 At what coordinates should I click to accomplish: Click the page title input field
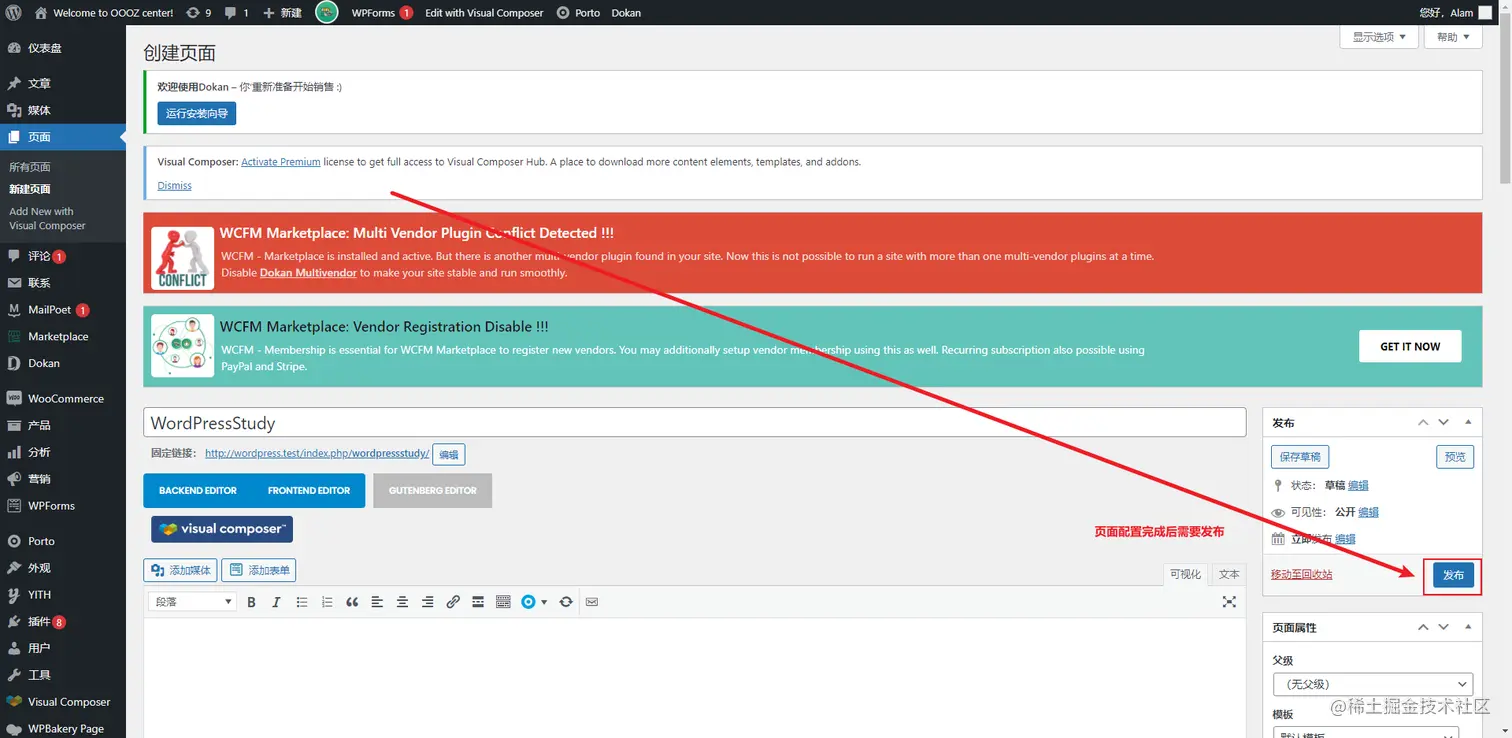(x=695, y=422)
